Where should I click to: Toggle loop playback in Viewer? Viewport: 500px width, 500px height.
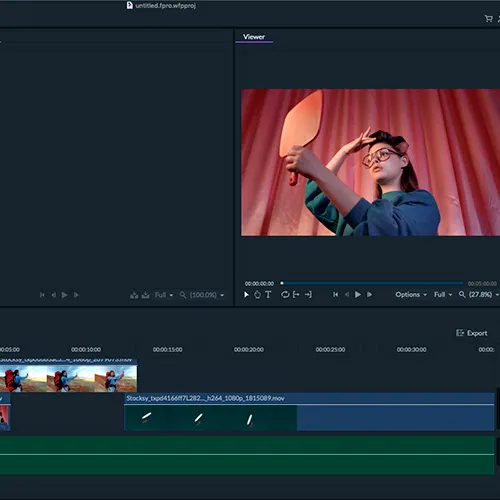pyautogui.click(x=285, y=295)
